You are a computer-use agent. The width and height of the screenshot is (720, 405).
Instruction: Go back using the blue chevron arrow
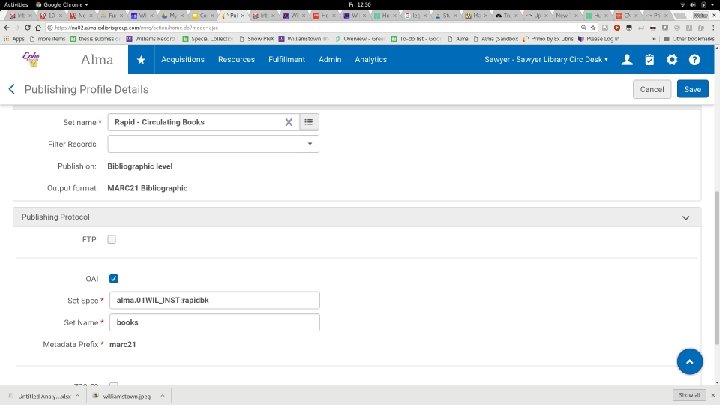(11, 89)
